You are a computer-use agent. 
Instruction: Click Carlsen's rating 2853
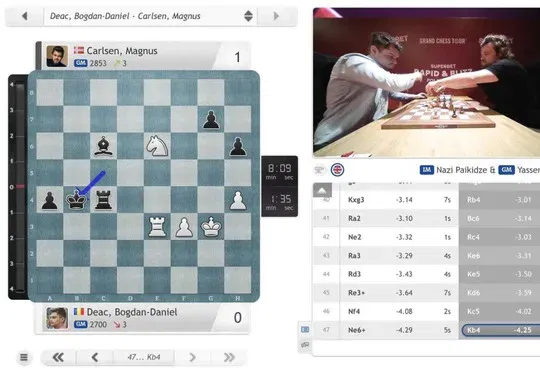tap(98, 63)
